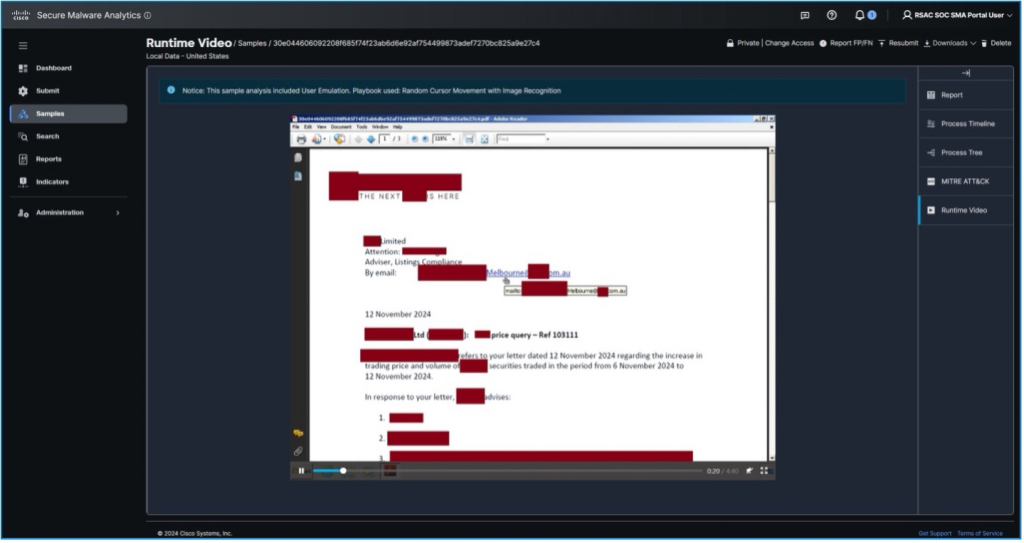This screenshot has height=543, width=1024.
Task: Click the Secure Malware Analytics info icon
Action: (148, 15)
